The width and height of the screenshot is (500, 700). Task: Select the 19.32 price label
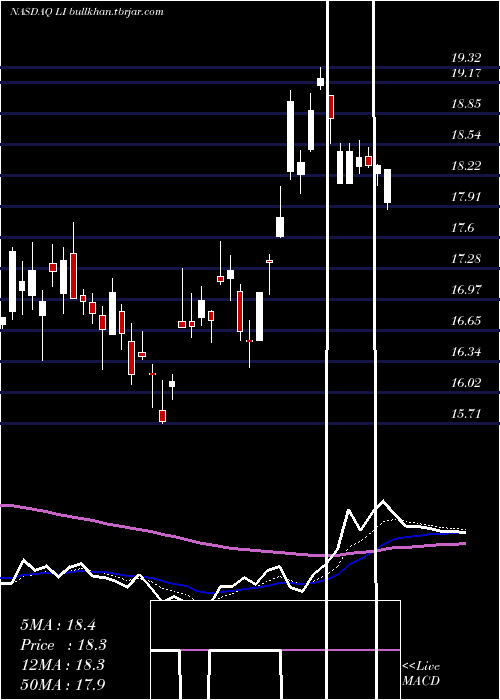click(466, 58)
